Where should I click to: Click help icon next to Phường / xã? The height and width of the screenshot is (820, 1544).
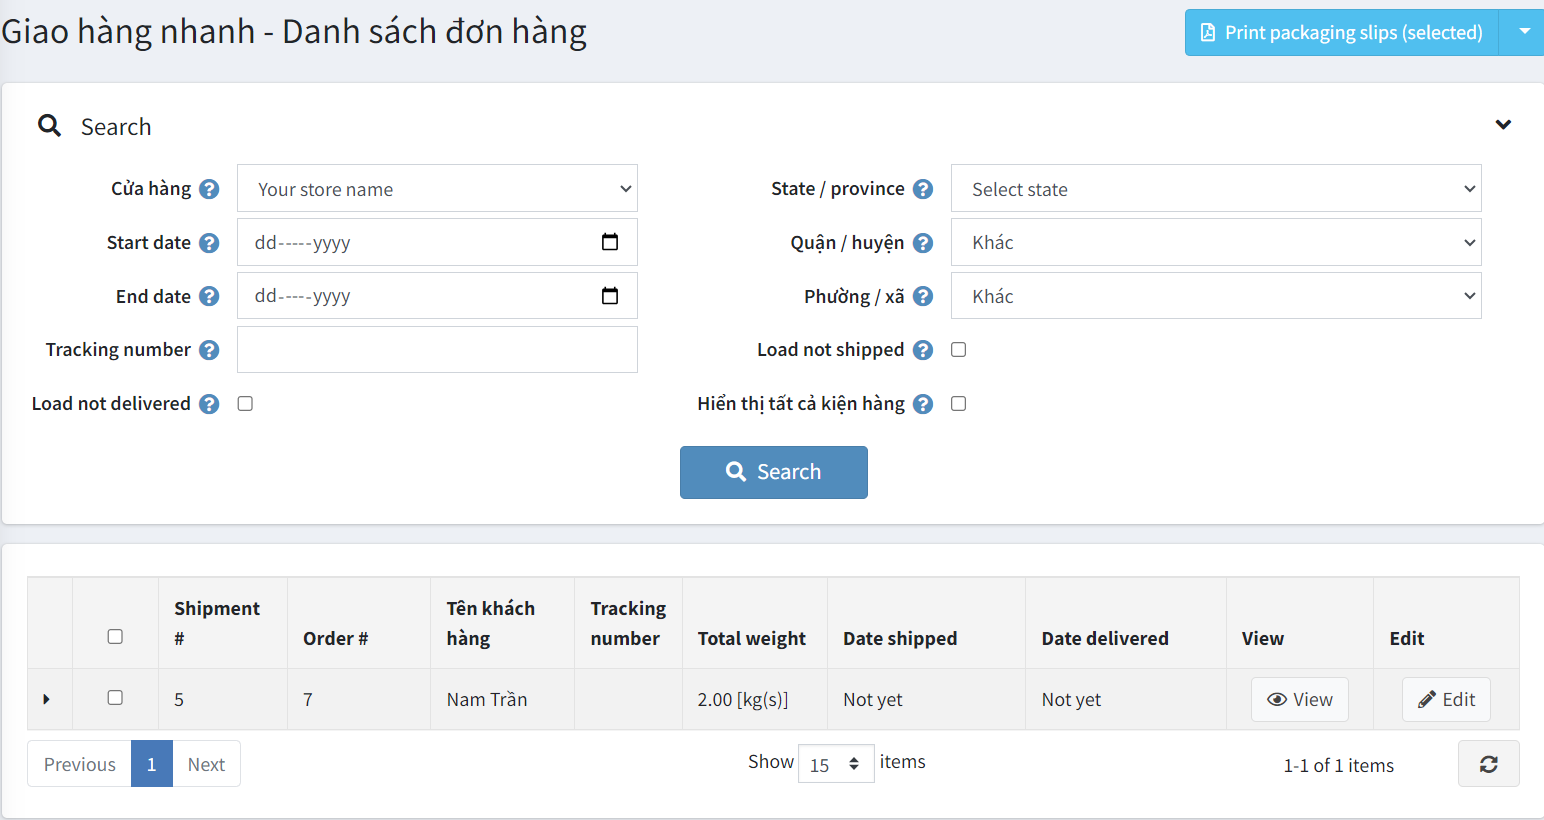pyautogui.click(x=923, y=296)
